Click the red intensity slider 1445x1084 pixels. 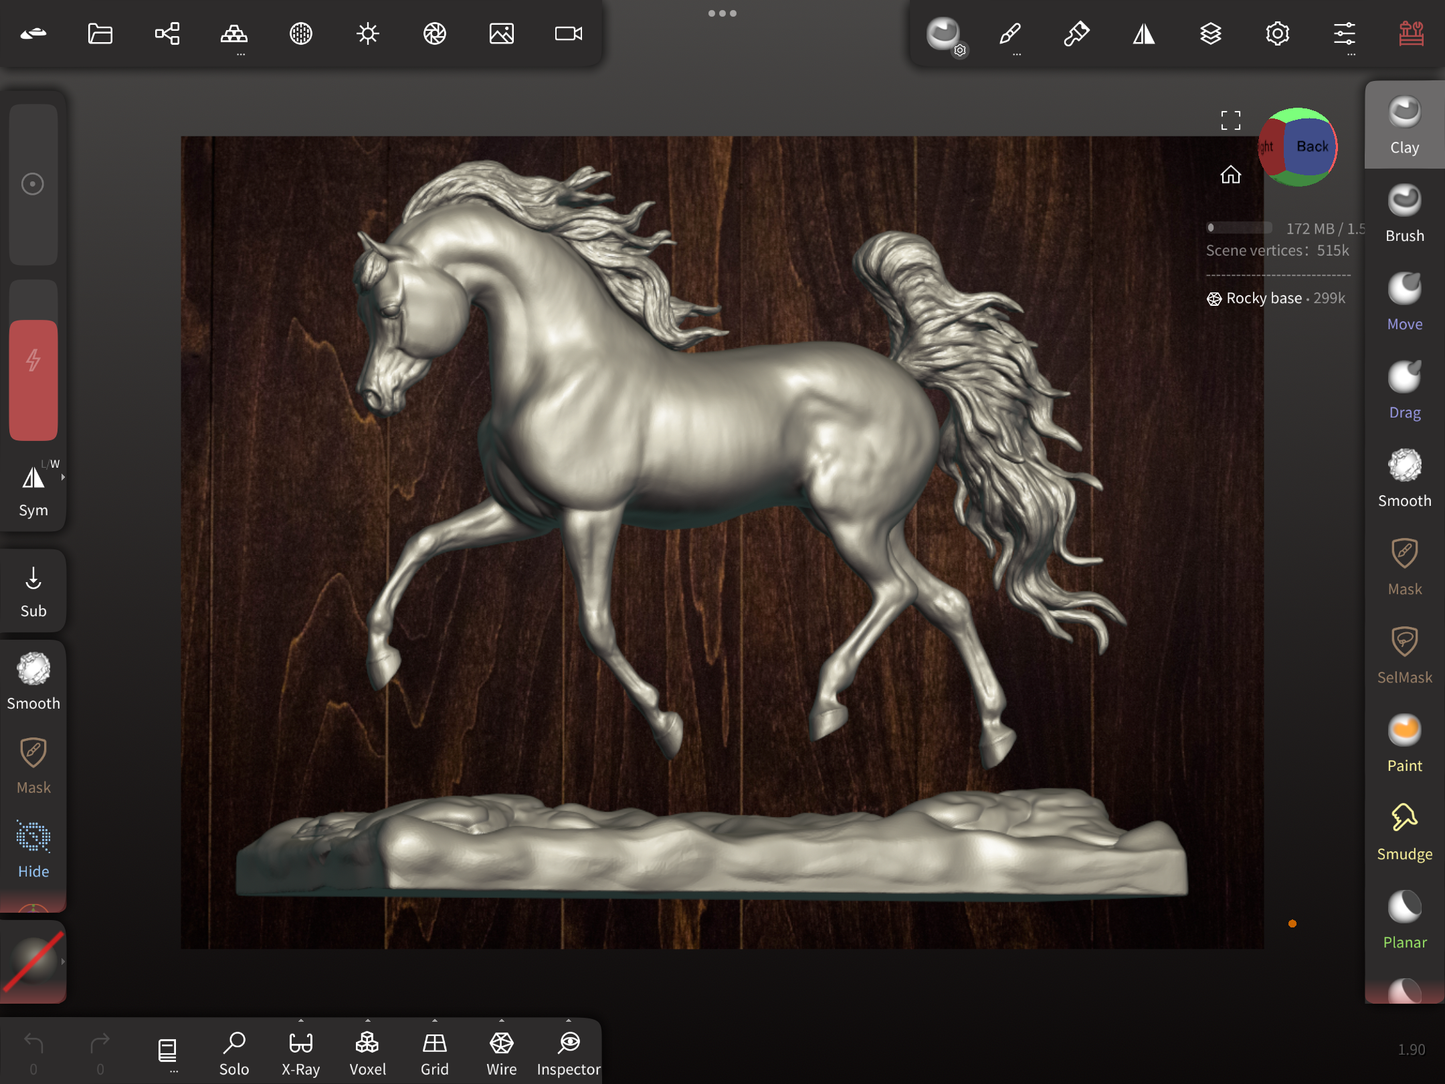33,380
